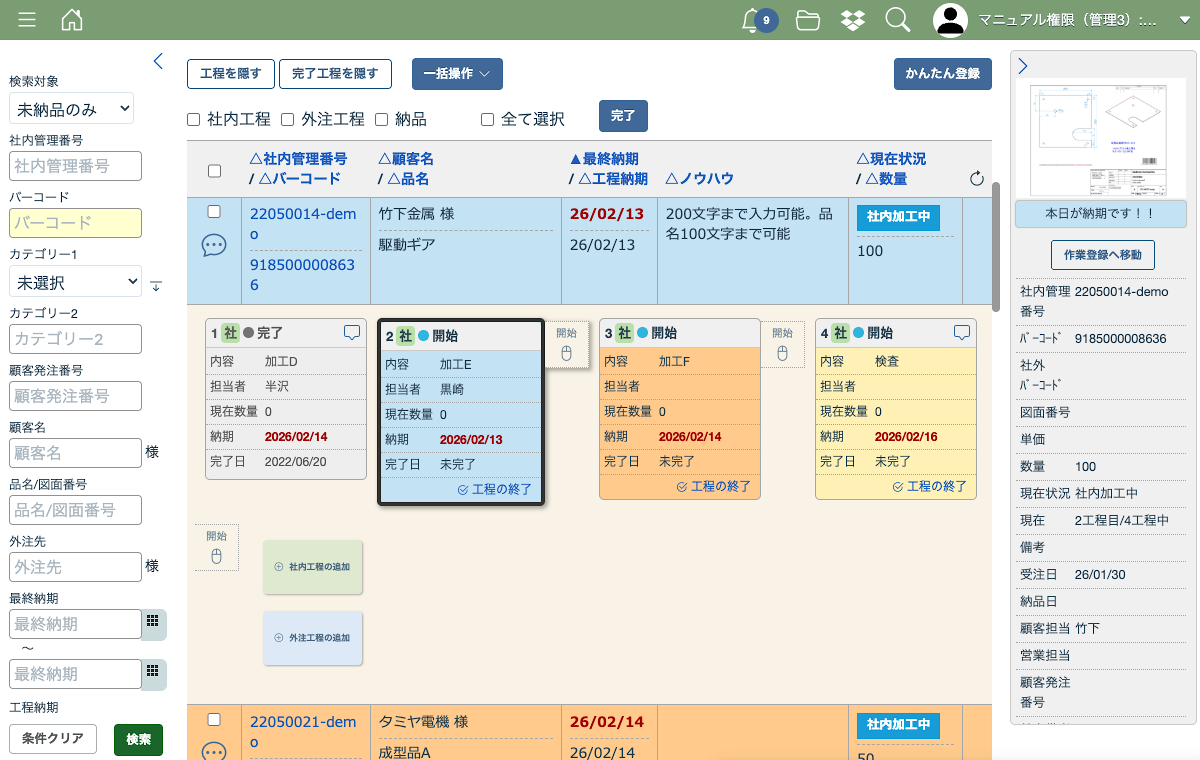Check the 外注工程 checkbox
Image resolution: width=1200 pixels, height=760 pixels.
pos(287,120)
